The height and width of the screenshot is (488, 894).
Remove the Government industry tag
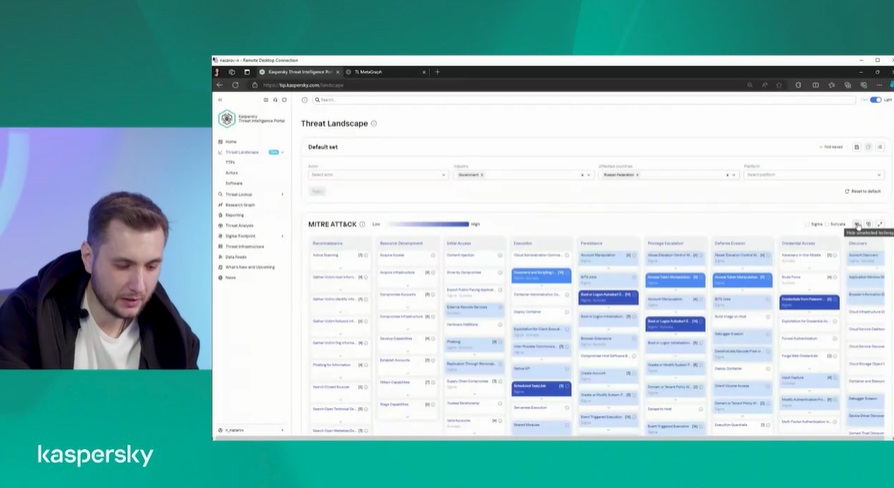click(482, 175)
